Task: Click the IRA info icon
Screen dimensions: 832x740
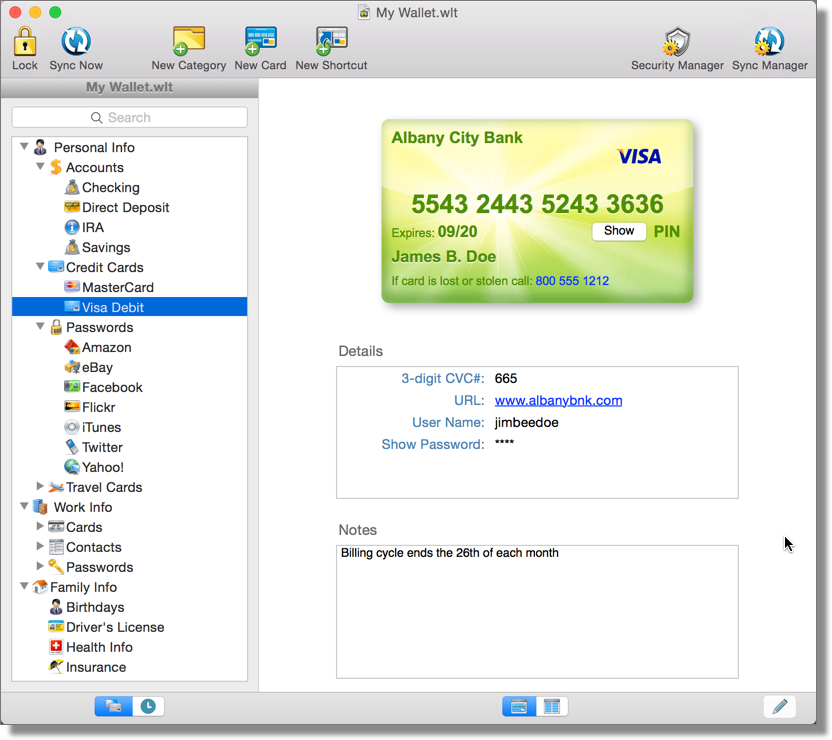Action: tap(72, 227)
